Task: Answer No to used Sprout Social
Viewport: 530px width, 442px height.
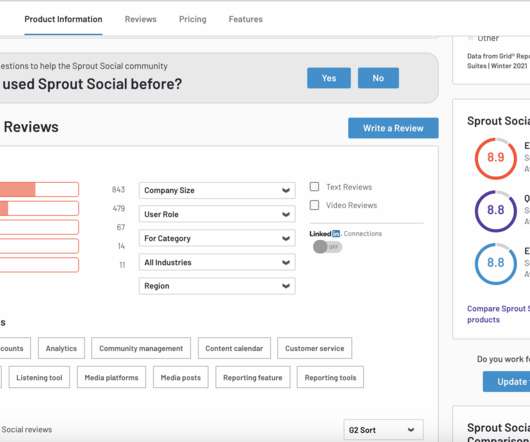Action: [x=378, y=78]
